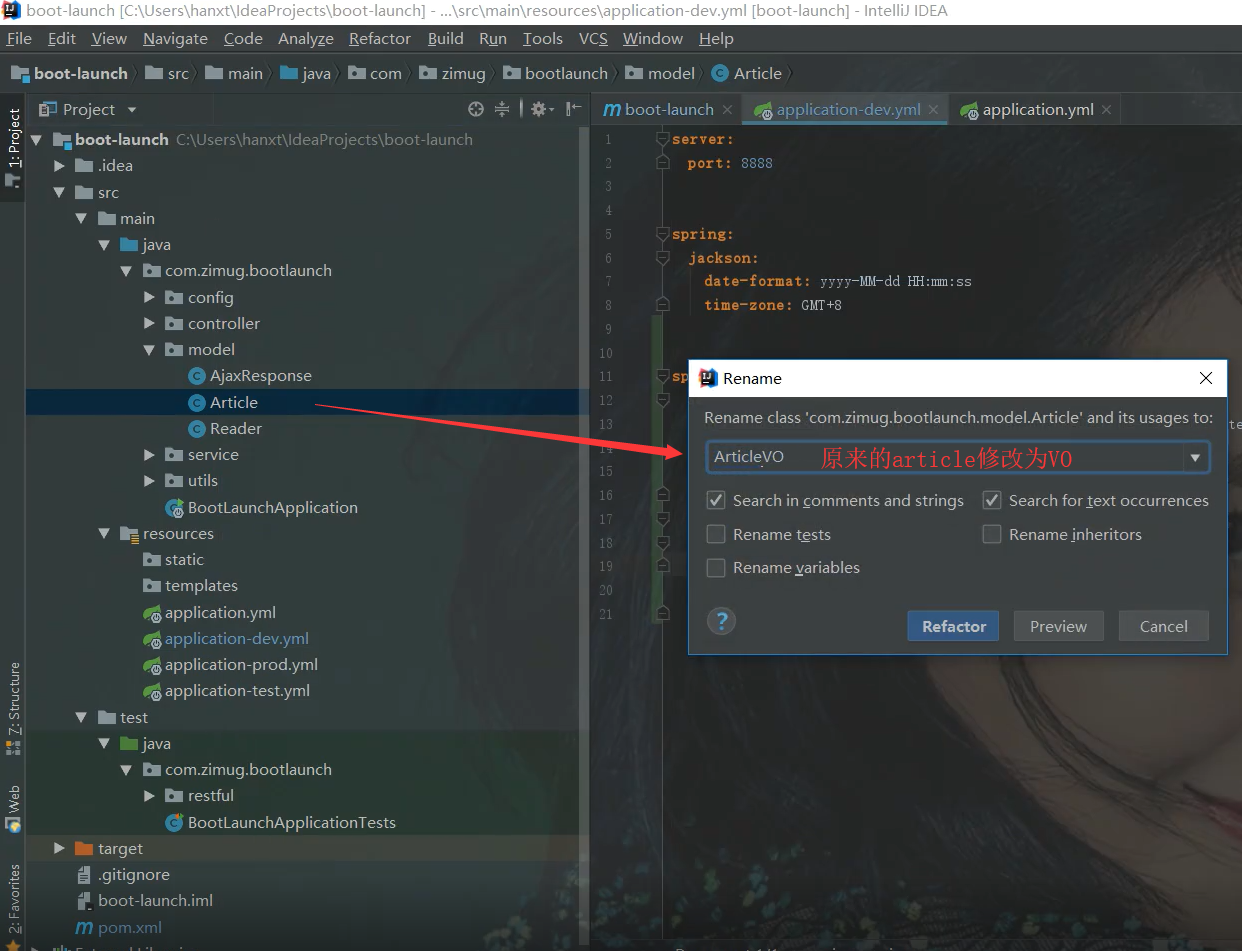Select the AjaxResponse class icon

click(197, 376)
